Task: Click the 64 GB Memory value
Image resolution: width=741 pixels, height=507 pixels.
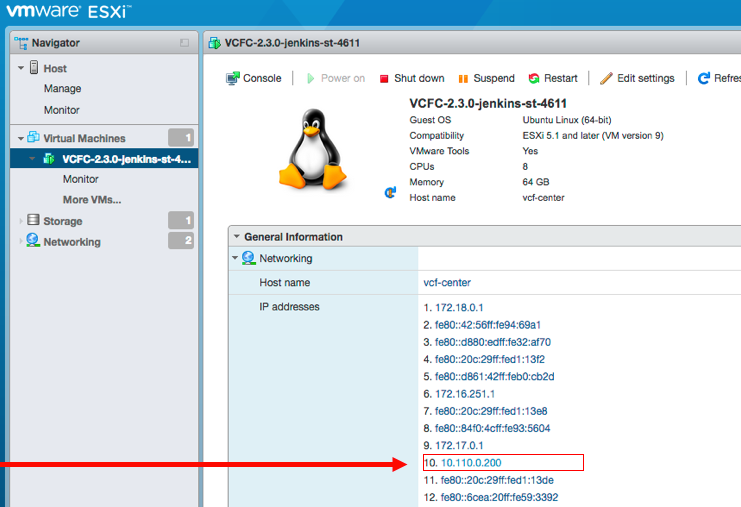Action: pyautogui.click(x=536, y=182)
